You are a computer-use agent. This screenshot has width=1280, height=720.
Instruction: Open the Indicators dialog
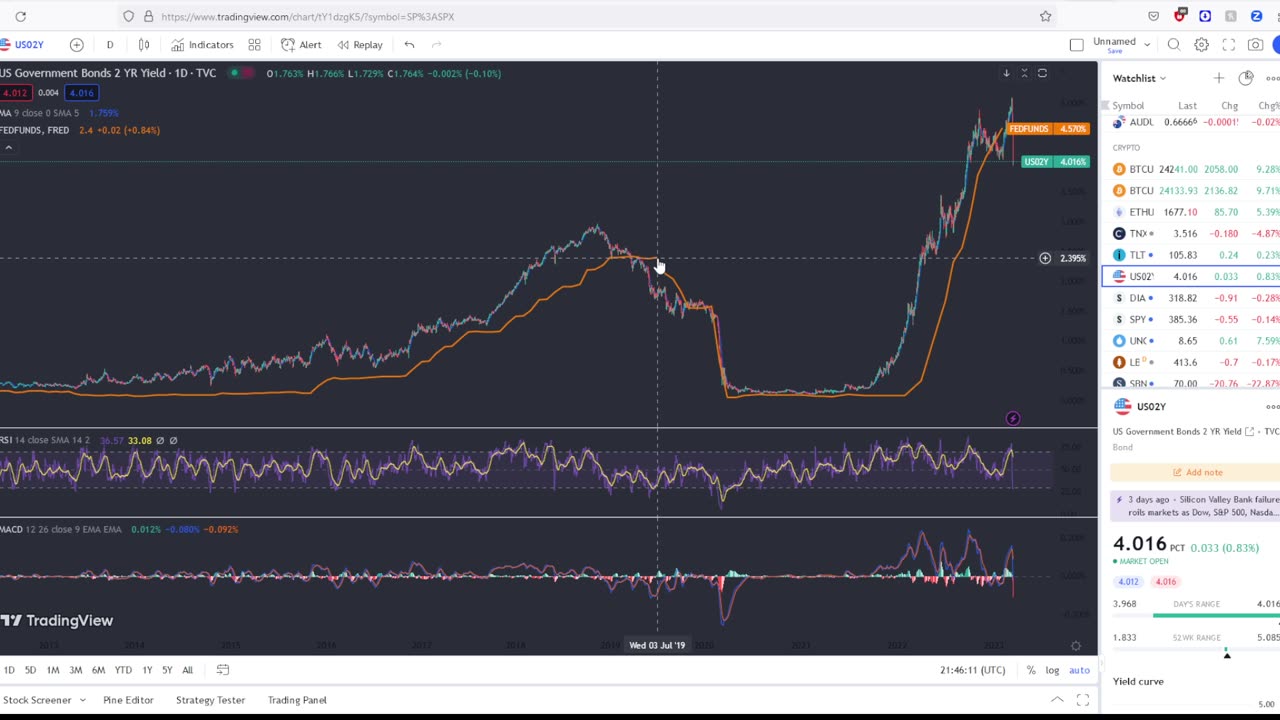pyautogui.click(x=202, y=45)
